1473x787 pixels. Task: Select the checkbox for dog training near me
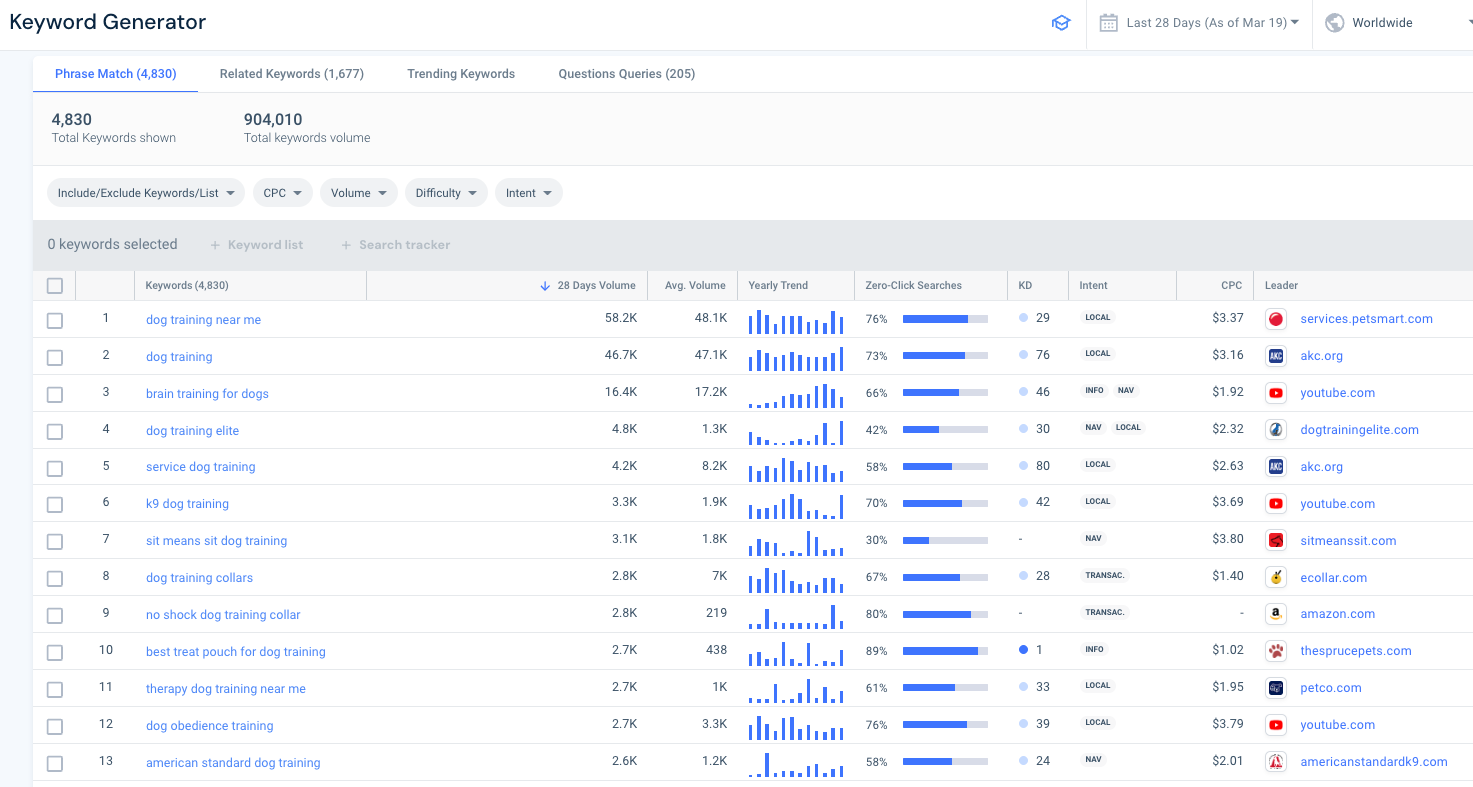pyautogui.click(x=55, y=320)
